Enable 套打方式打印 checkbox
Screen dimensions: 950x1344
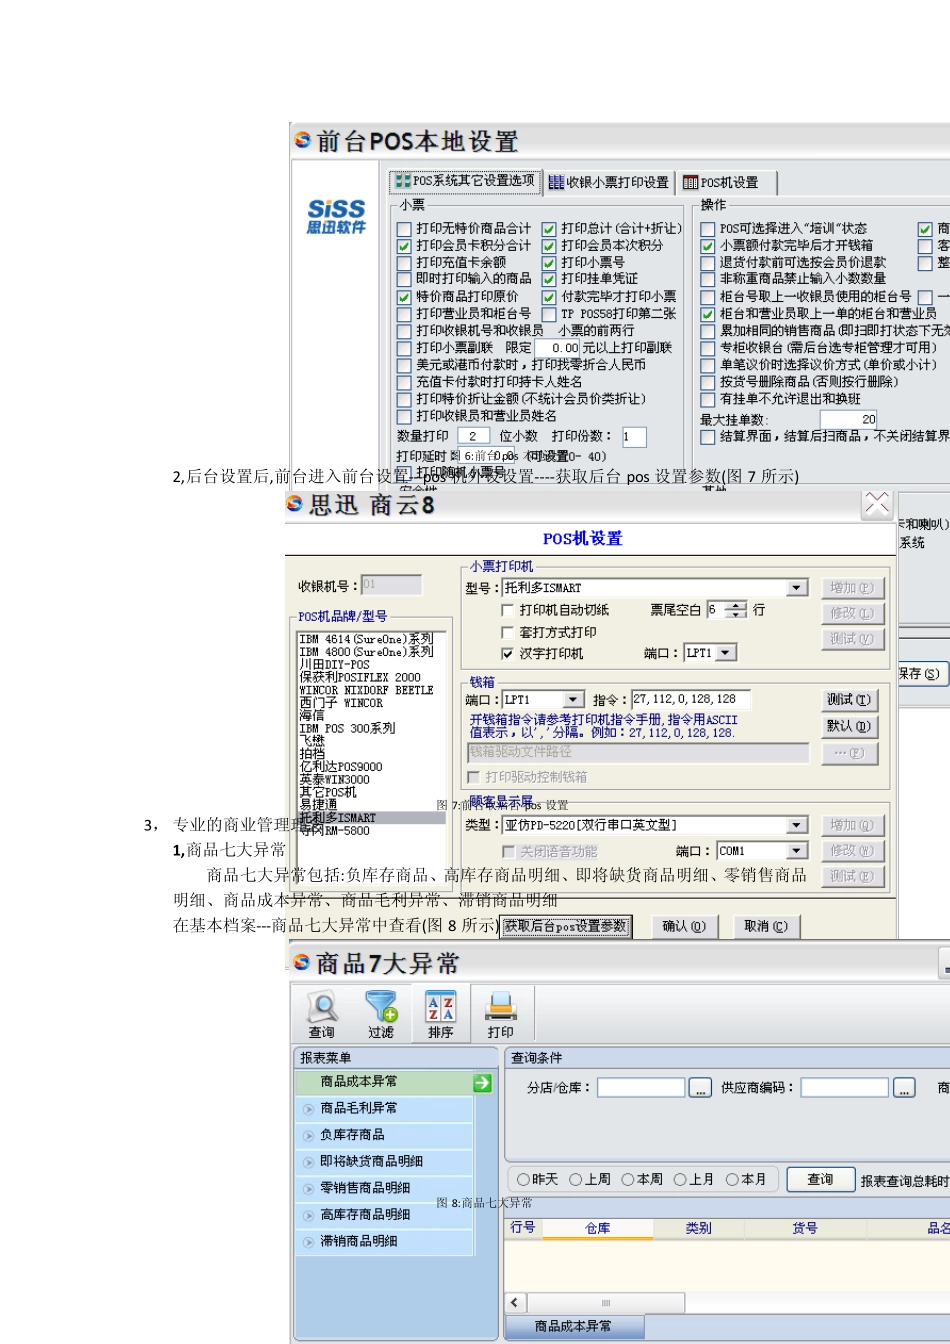coord(507,632)
